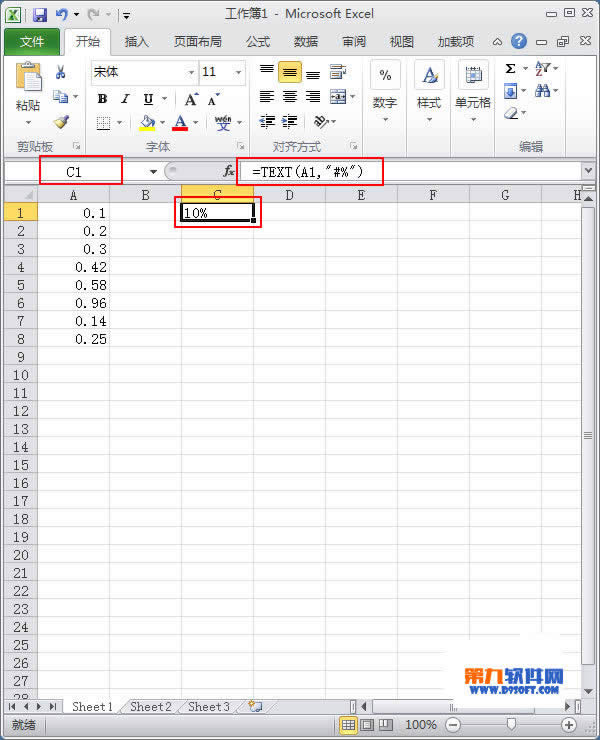Viewport: 600px width, 740px height.
Task: Select the Format Painter brush
Action: point(61,122)
